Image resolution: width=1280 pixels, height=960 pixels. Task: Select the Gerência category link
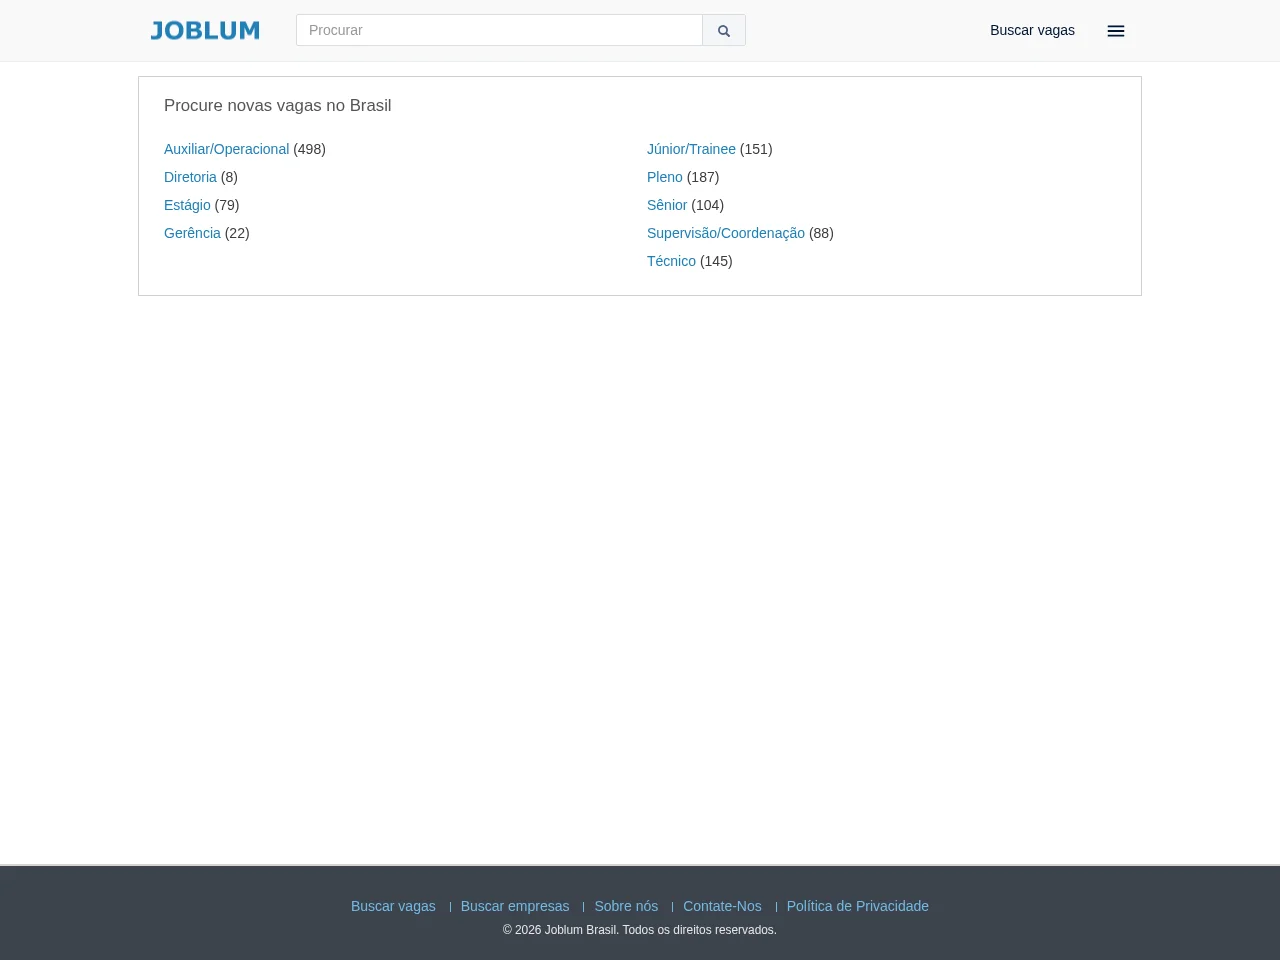click(x=192, y=233)
